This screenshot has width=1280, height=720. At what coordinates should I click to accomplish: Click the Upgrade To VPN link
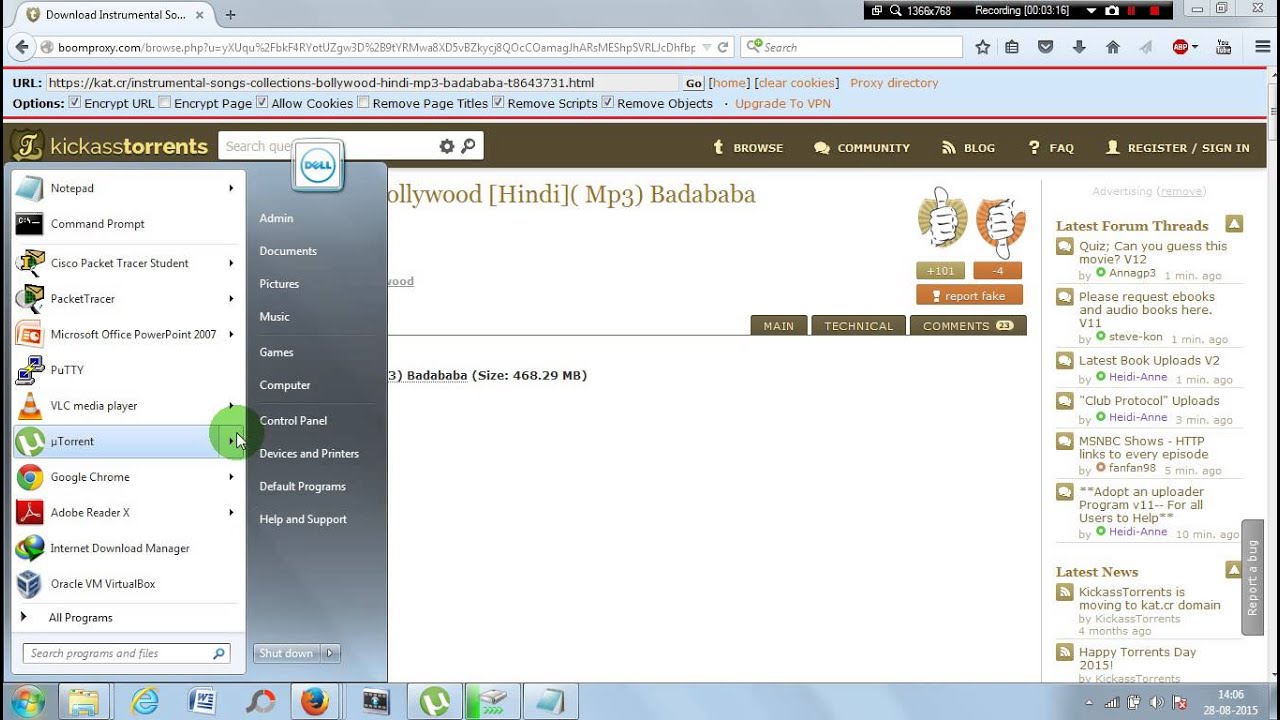783,103
